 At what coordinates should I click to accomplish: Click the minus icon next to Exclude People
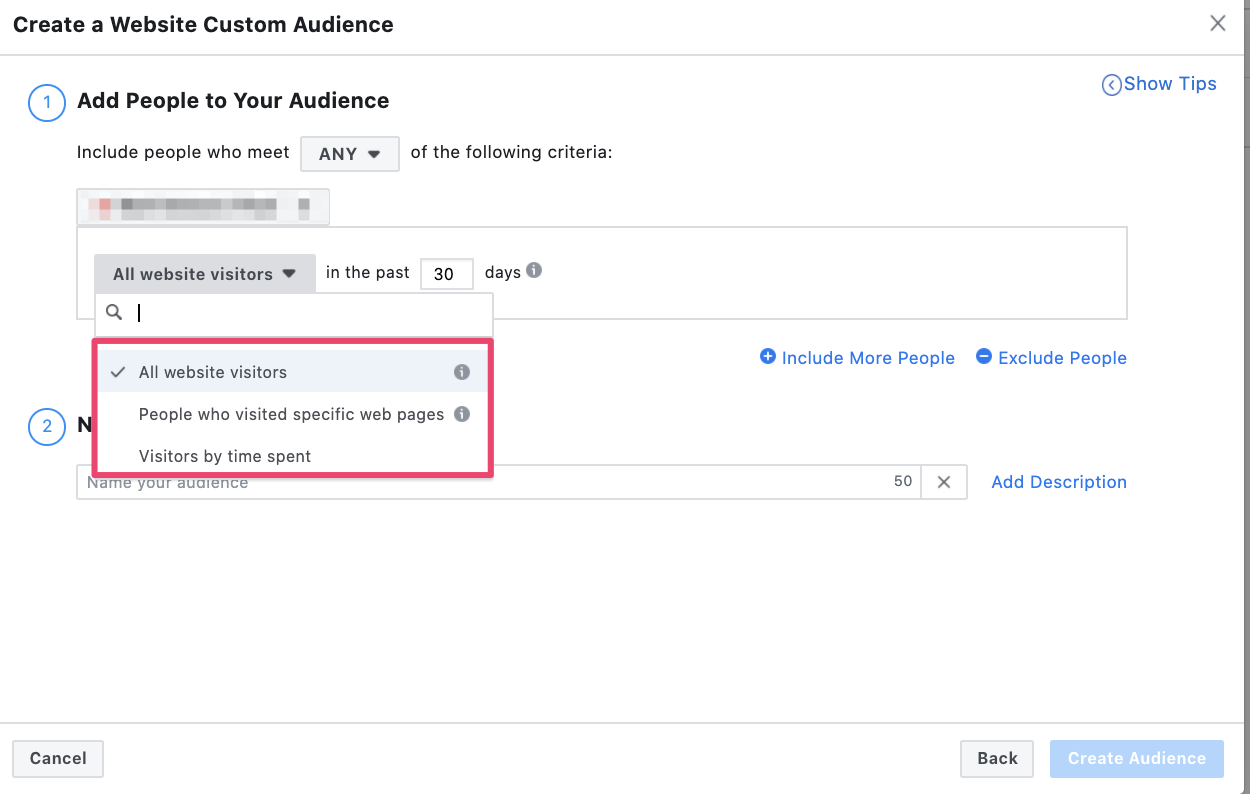(984, 356)
